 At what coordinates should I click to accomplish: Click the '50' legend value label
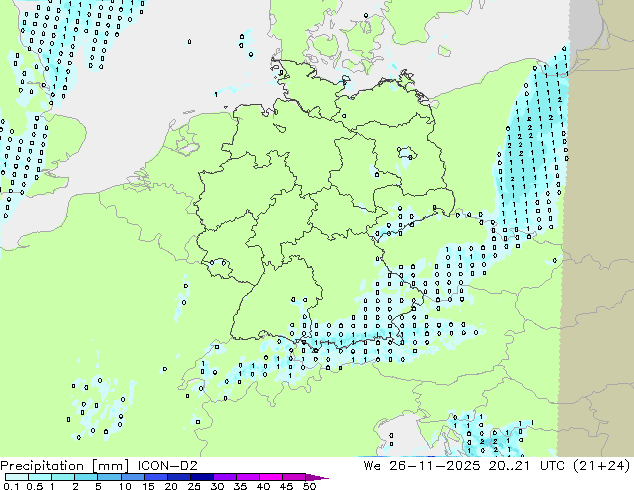pyautogui.click(x=309, y=486)
